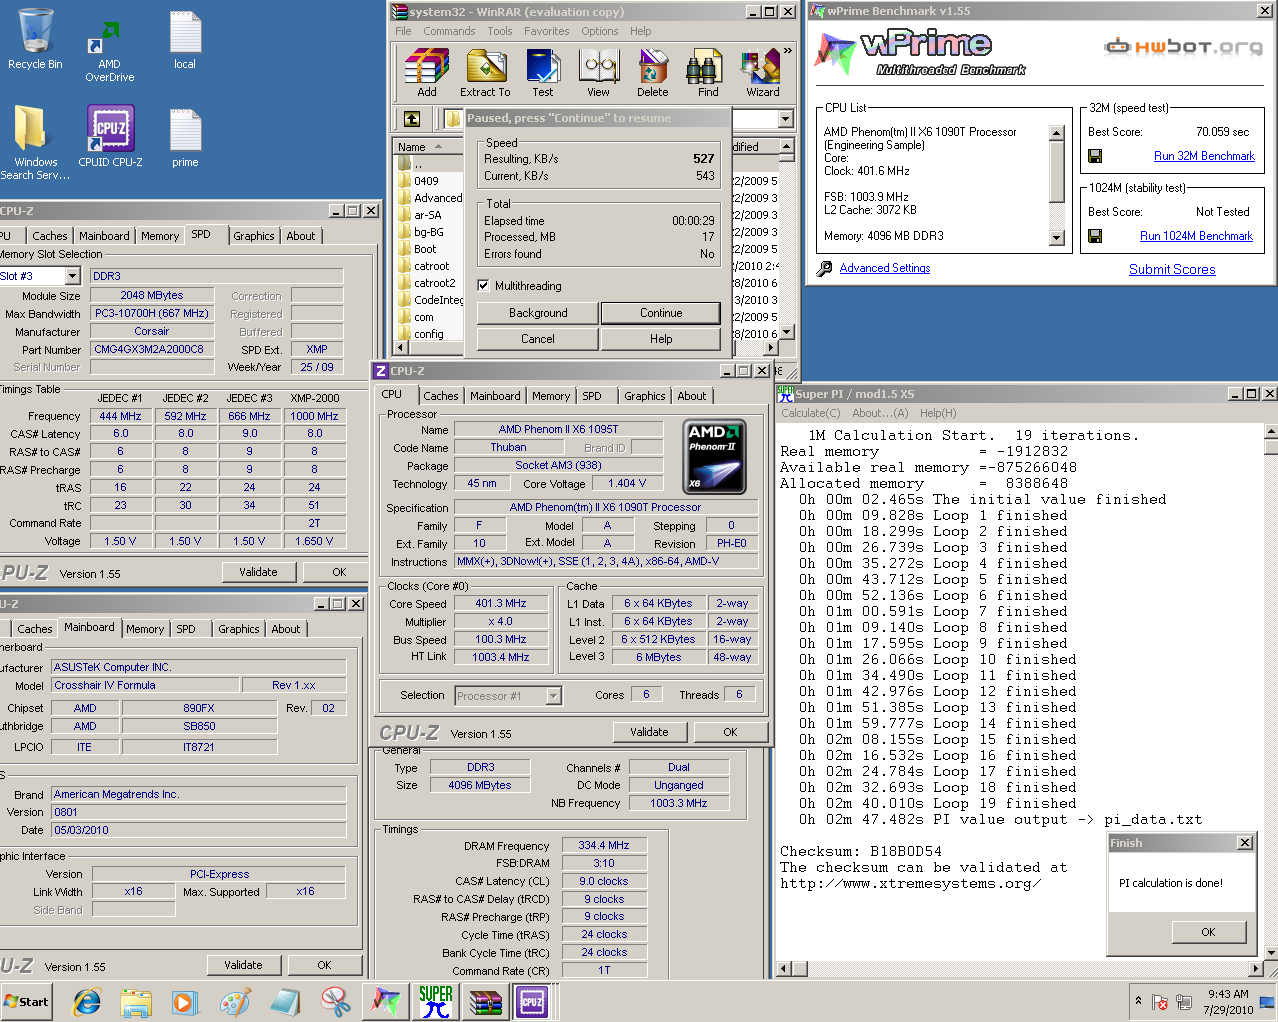Screen dimensions: 1278x1022
Task: Click Help button in WinRAR dialog
Action: pos(661,339)
